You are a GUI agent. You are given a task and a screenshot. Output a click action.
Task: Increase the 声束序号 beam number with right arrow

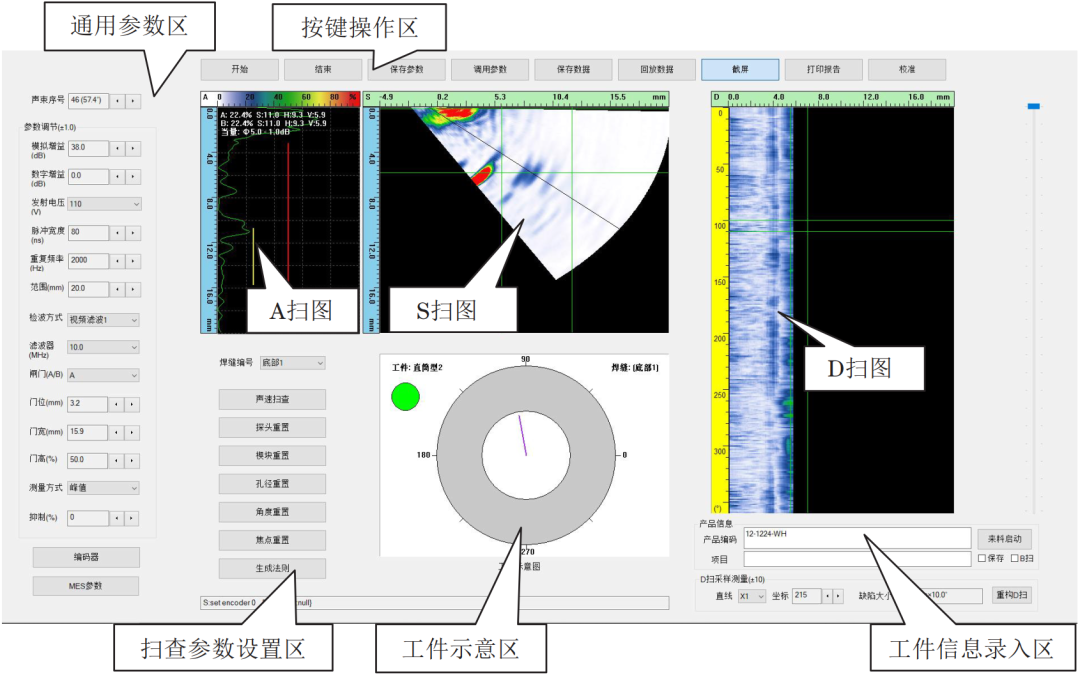(132, 101)
